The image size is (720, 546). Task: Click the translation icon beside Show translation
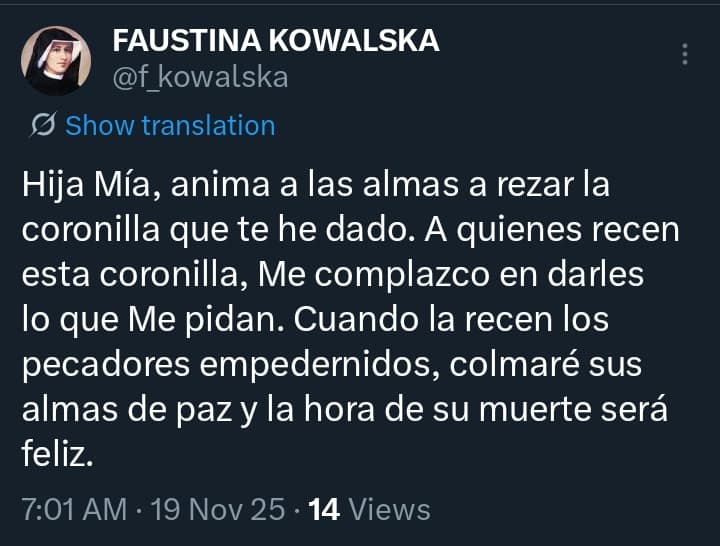(43, 126)
